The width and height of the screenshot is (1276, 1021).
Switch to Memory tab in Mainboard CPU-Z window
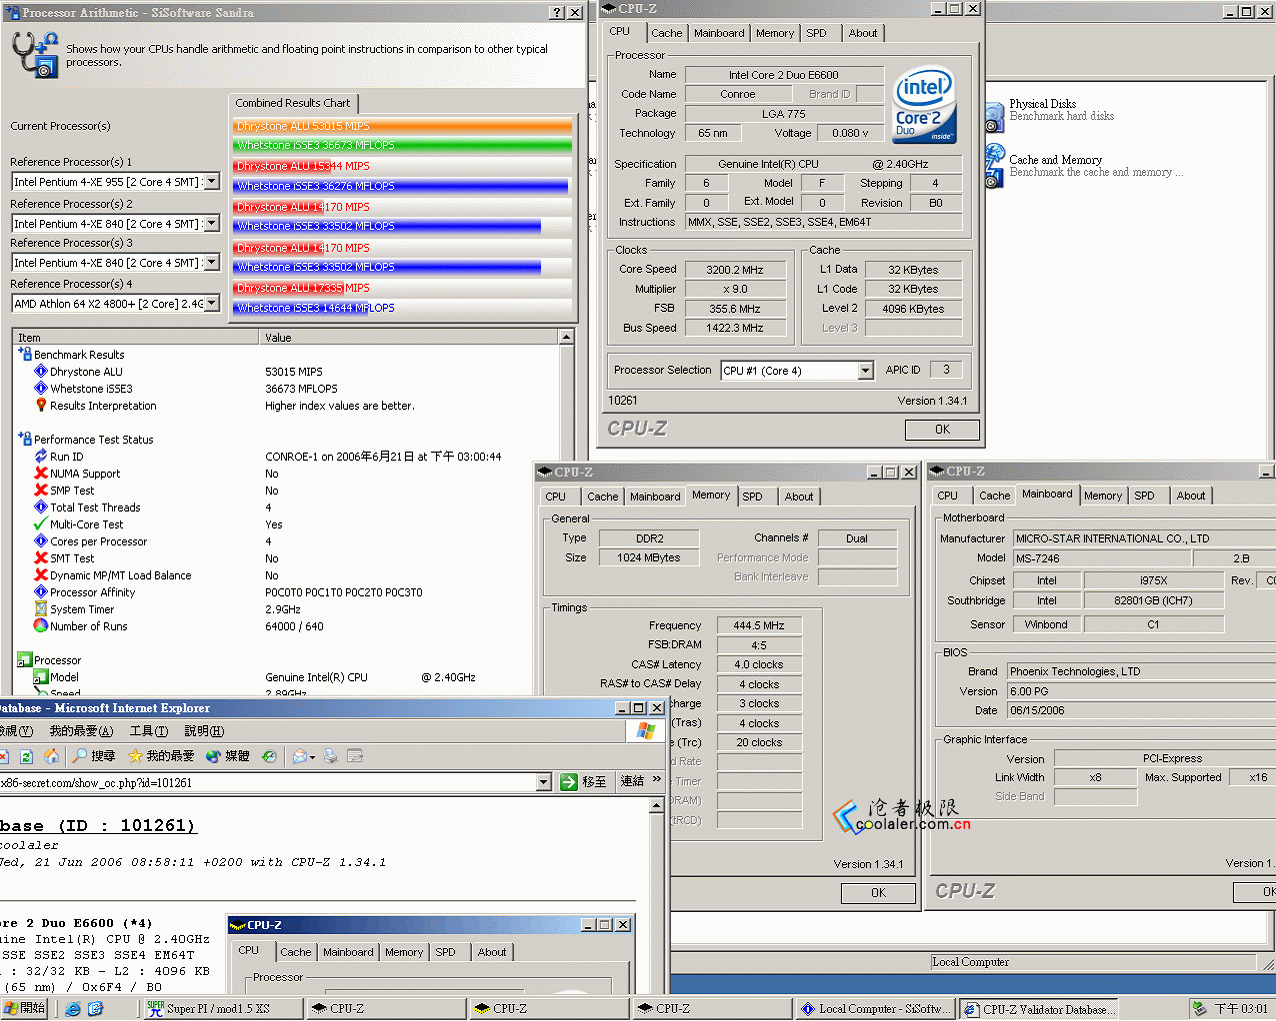point(1103,495)
